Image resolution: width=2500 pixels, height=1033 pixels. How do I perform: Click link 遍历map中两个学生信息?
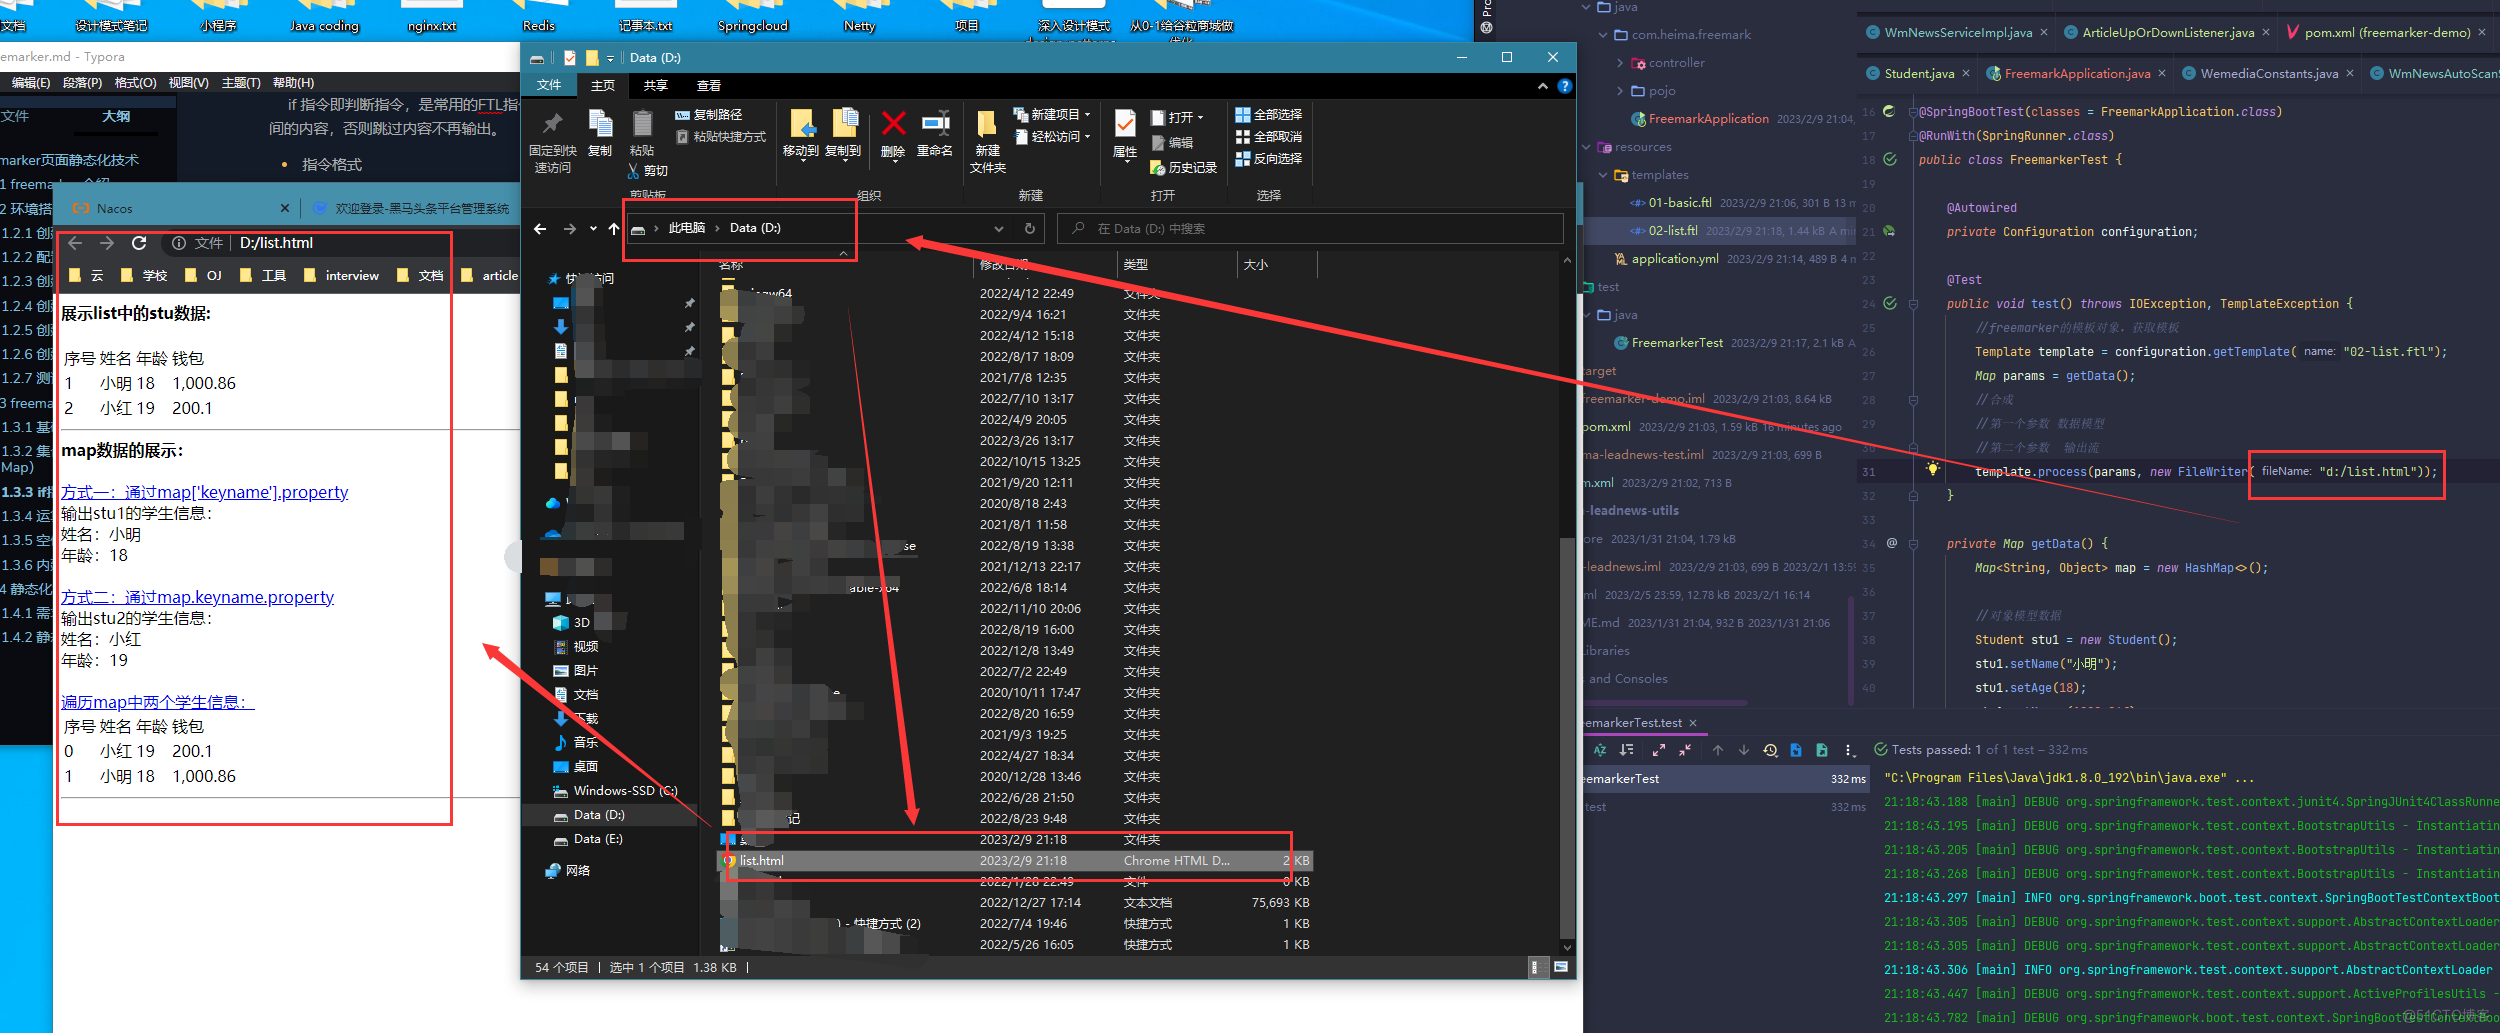point(158,702)
